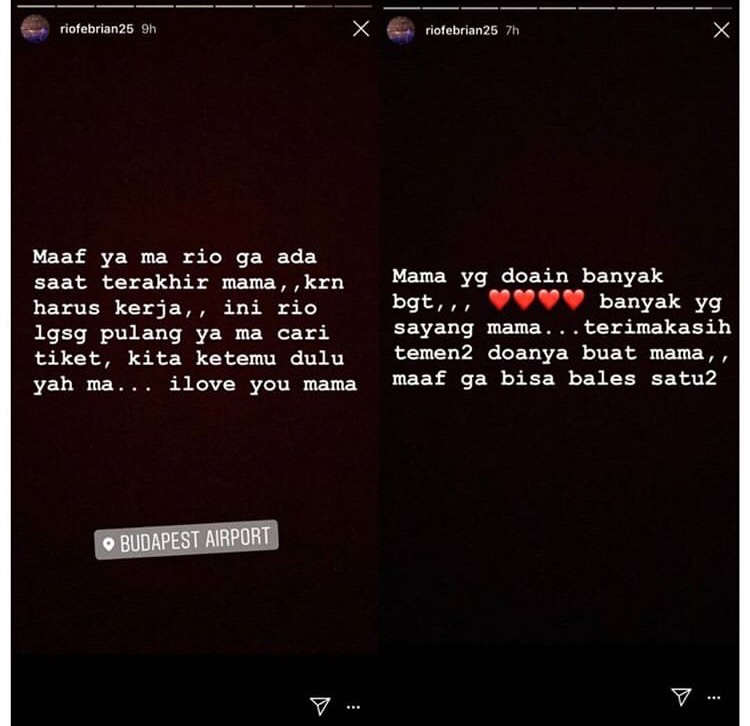Jump to last progress segment on the right story
The width and height of the screenshot is (750, 726).
713,8
